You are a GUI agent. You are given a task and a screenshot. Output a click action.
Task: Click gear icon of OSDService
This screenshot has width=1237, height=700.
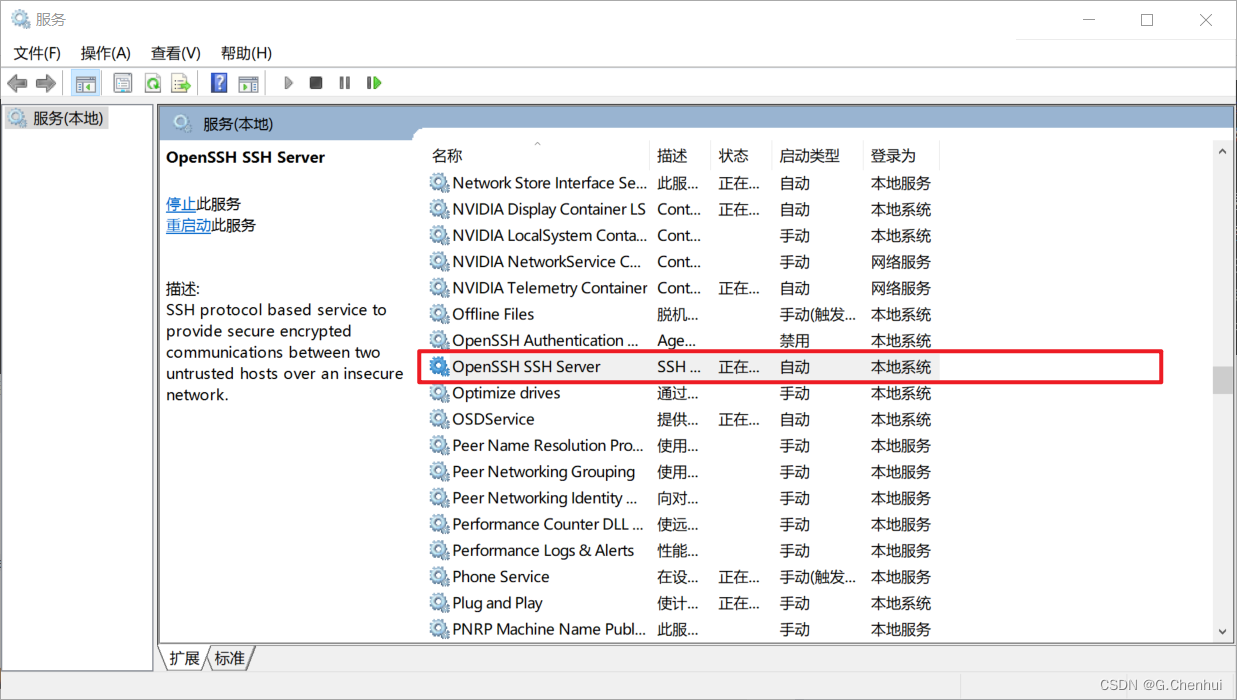click(x=439, y=419)
